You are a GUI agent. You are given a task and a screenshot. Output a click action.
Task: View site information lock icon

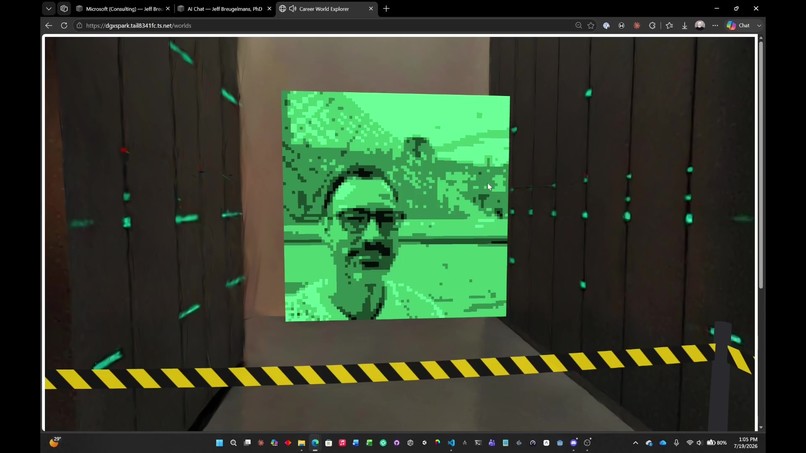click(79, 25)
